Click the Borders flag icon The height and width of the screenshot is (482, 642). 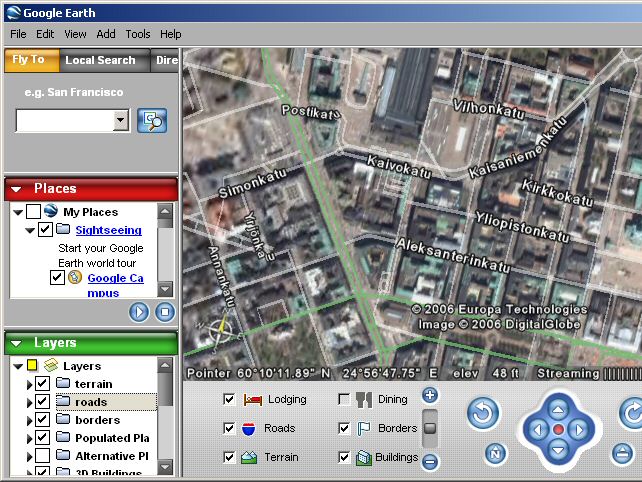click(364, 429)
